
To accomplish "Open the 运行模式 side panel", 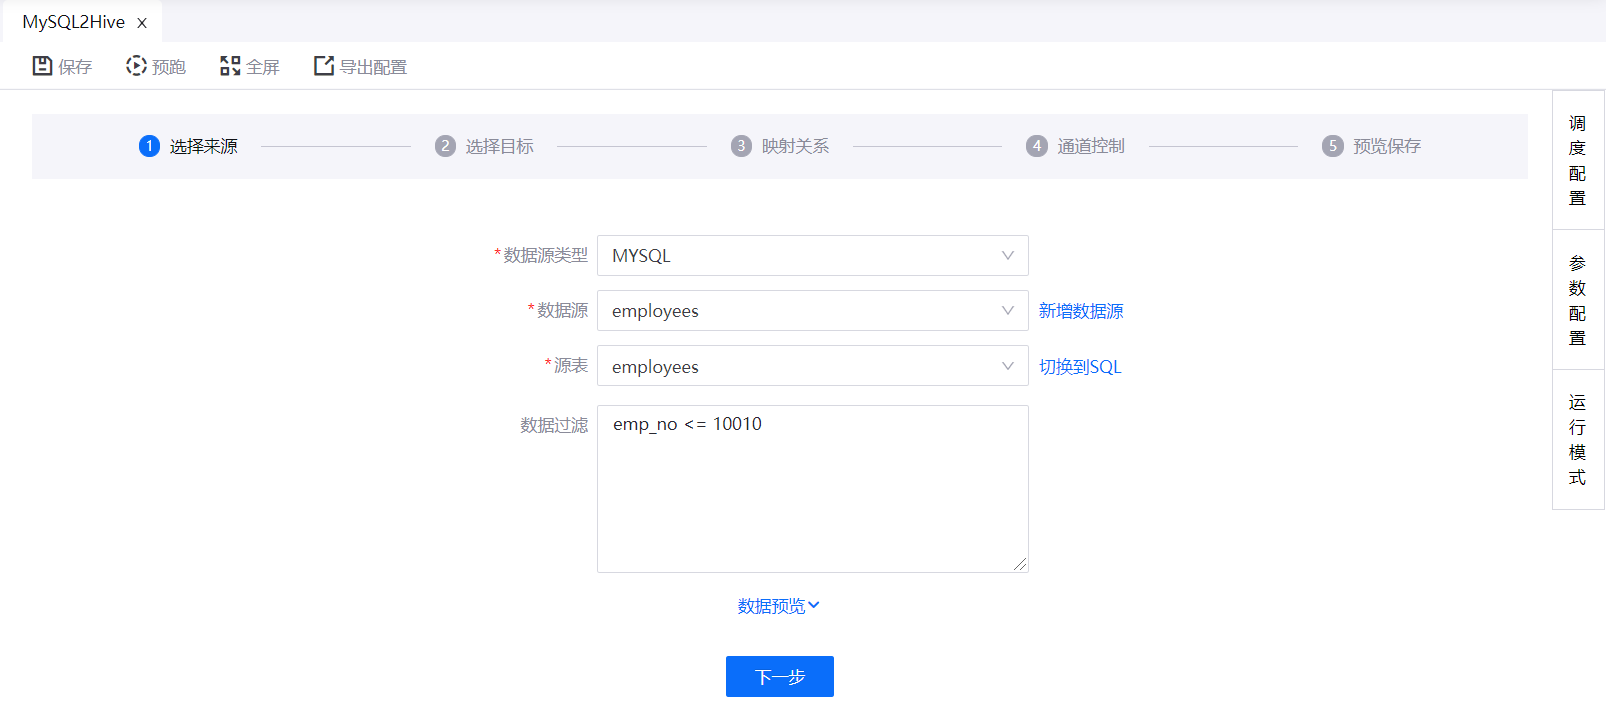I will pyautogui.click(x=1578, y=440).
